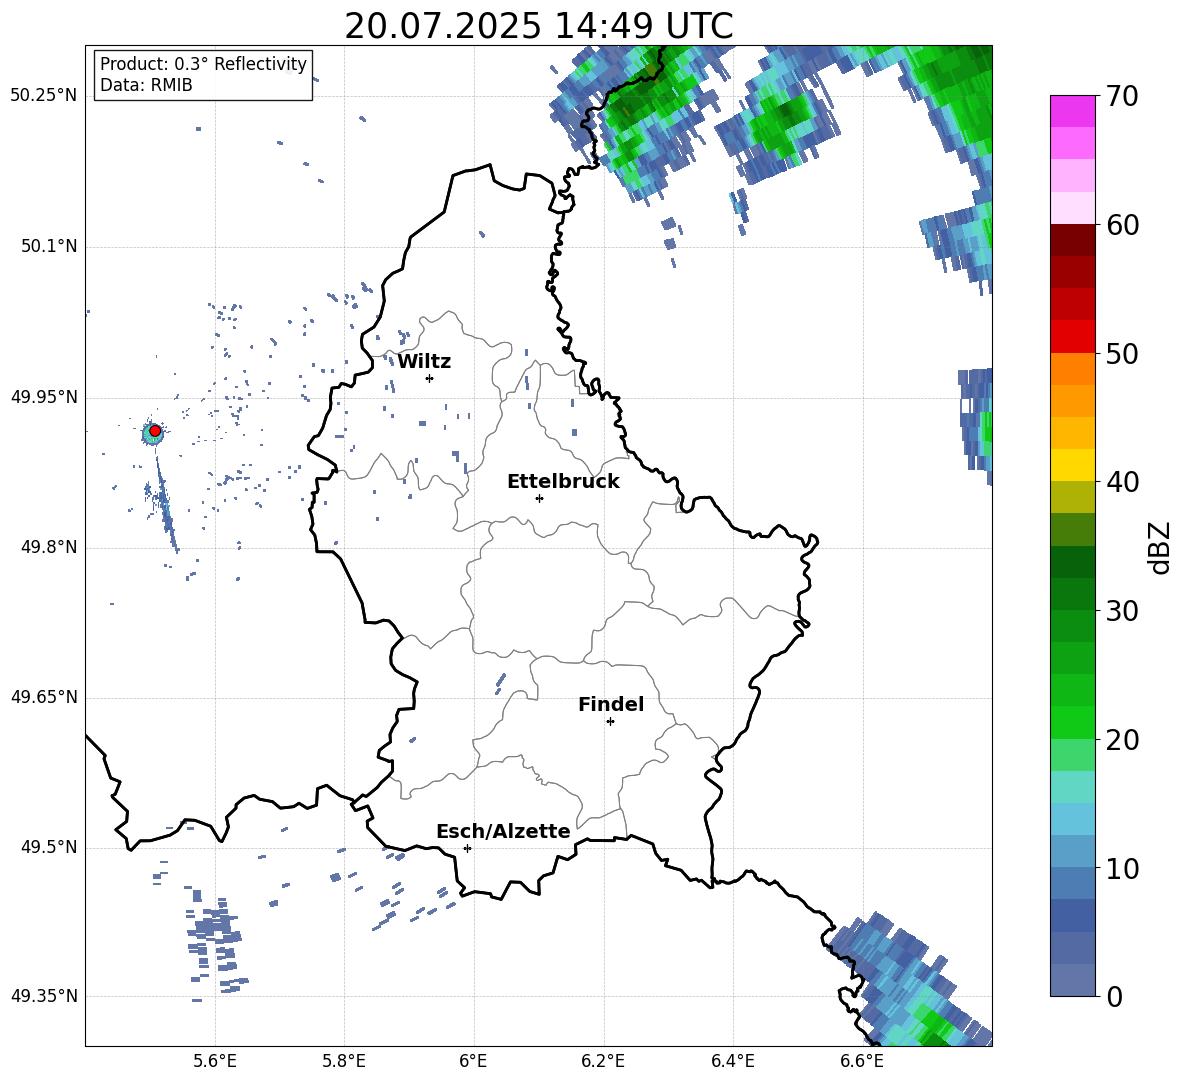Click the 49.95°N latitude label
The height and width of the screenshot is (1081, 1184).
tap(44, 397)
